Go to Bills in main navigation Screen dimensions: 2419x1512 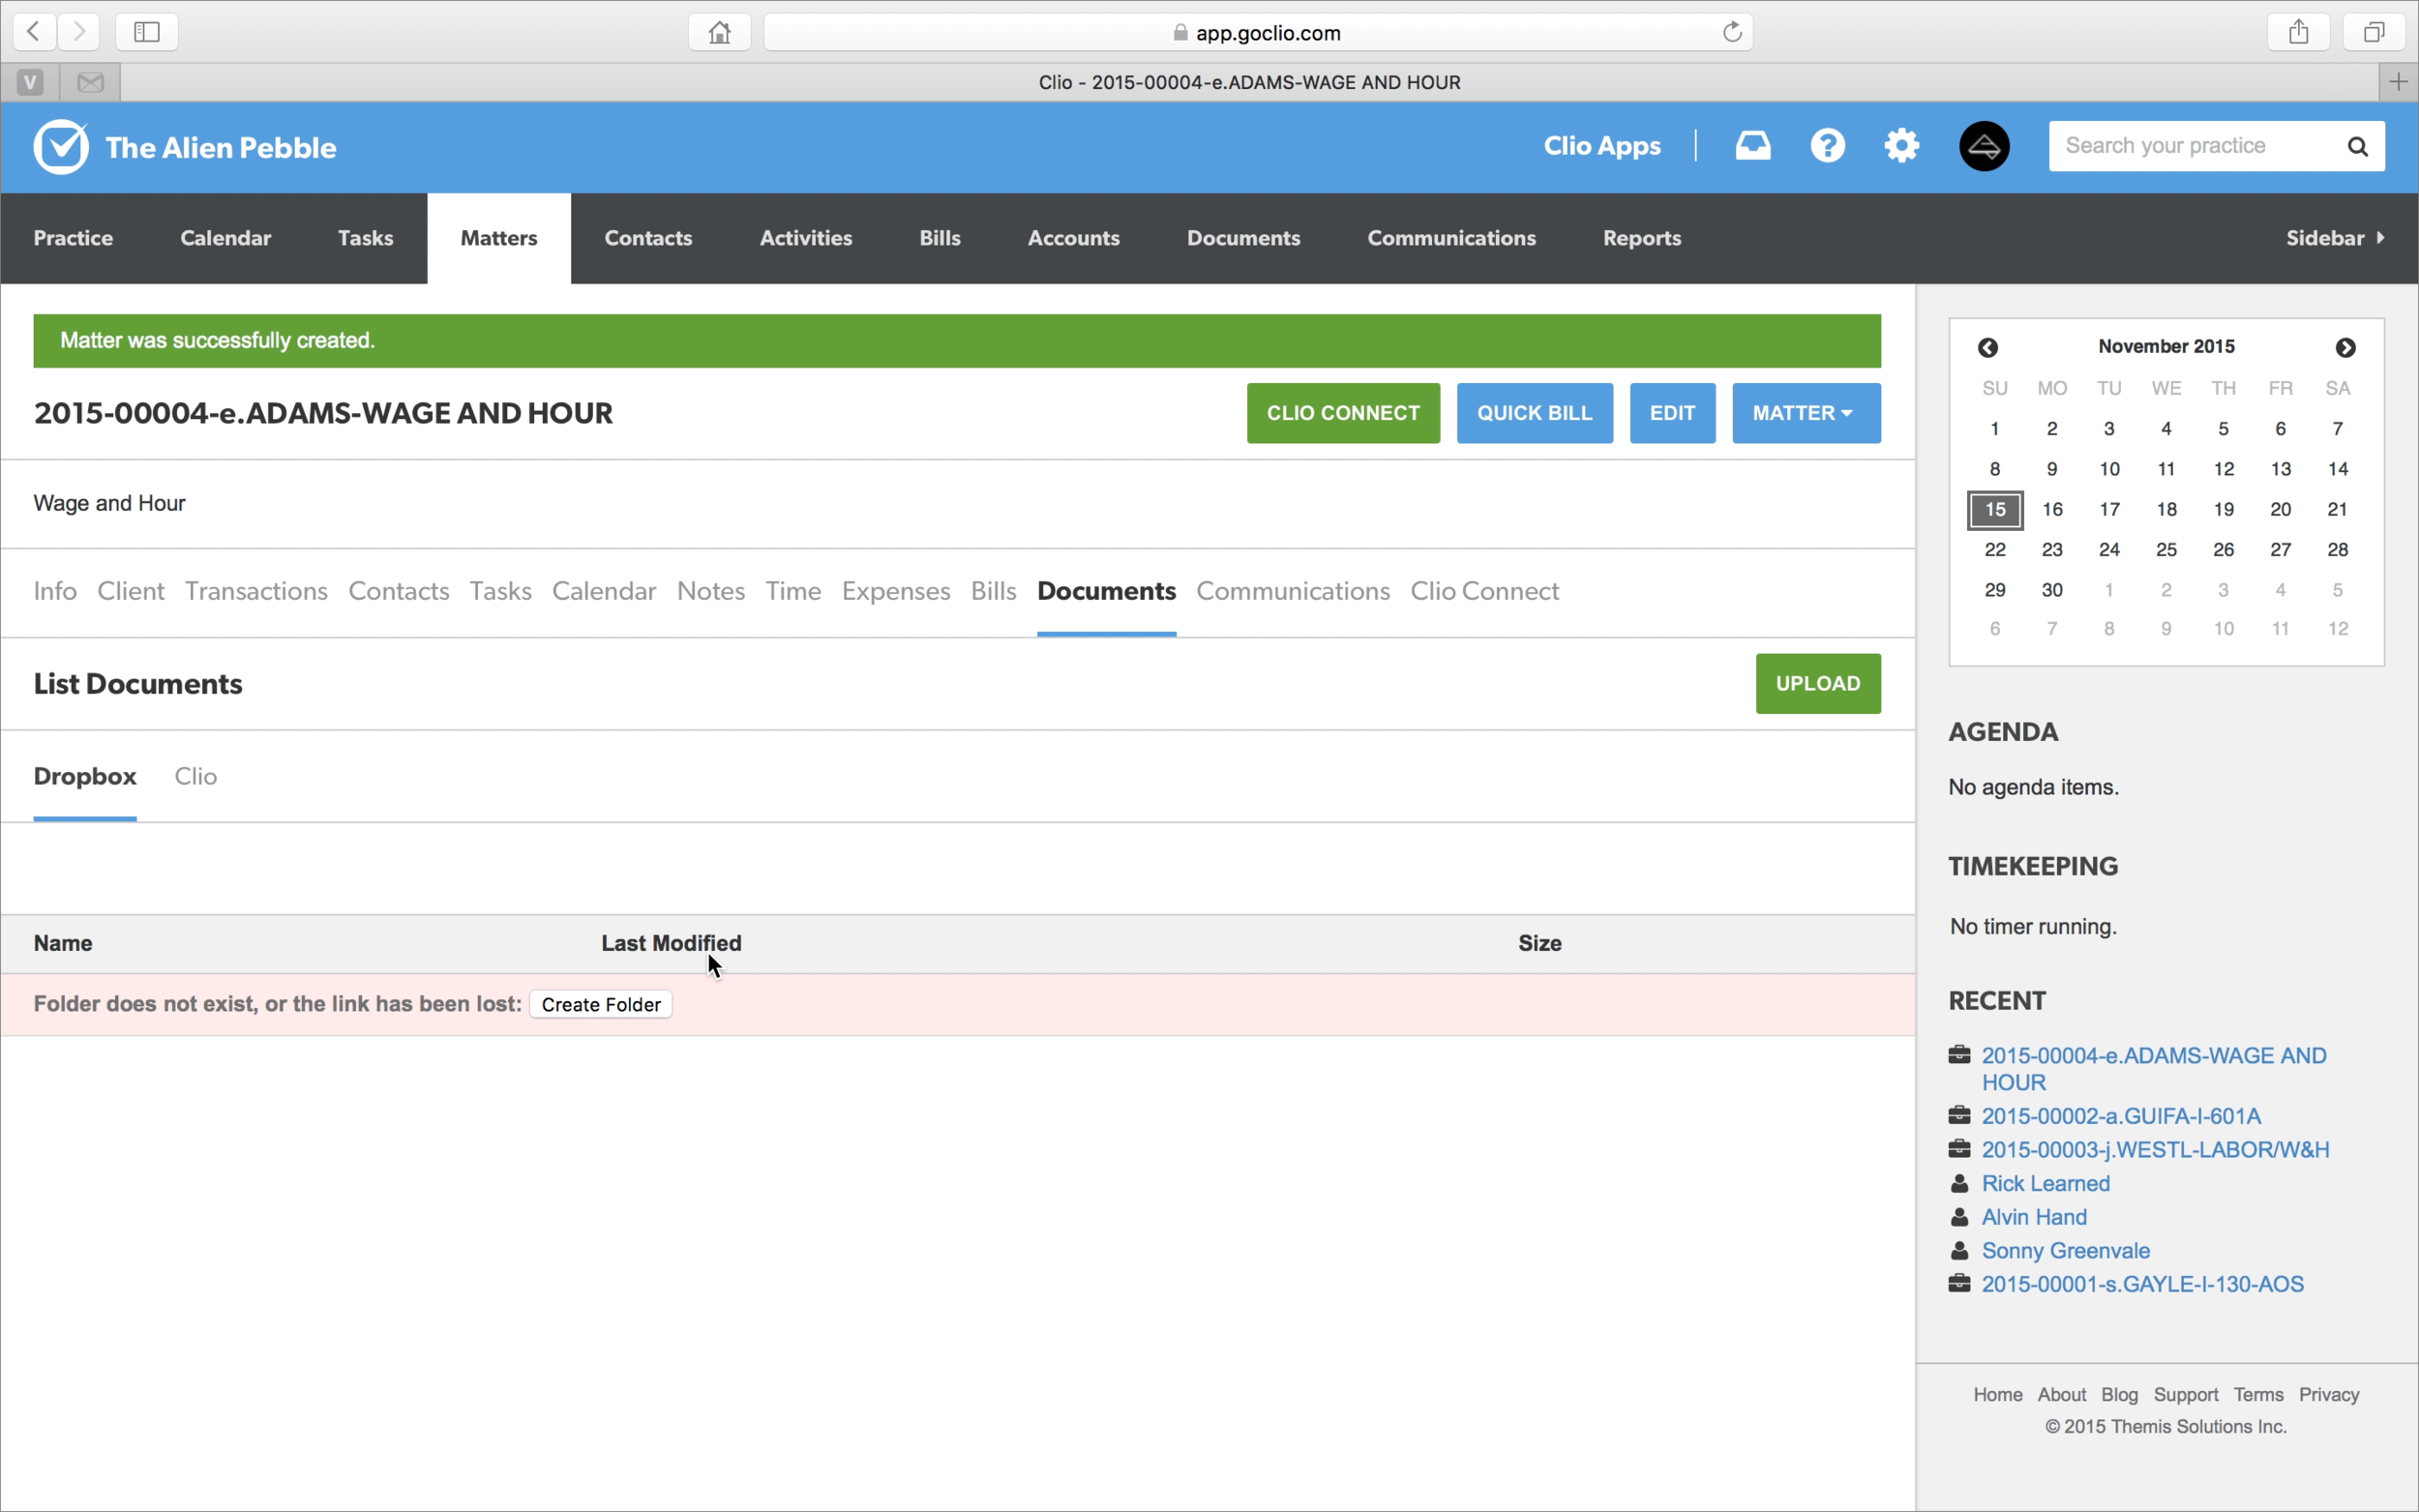[939, 238]
